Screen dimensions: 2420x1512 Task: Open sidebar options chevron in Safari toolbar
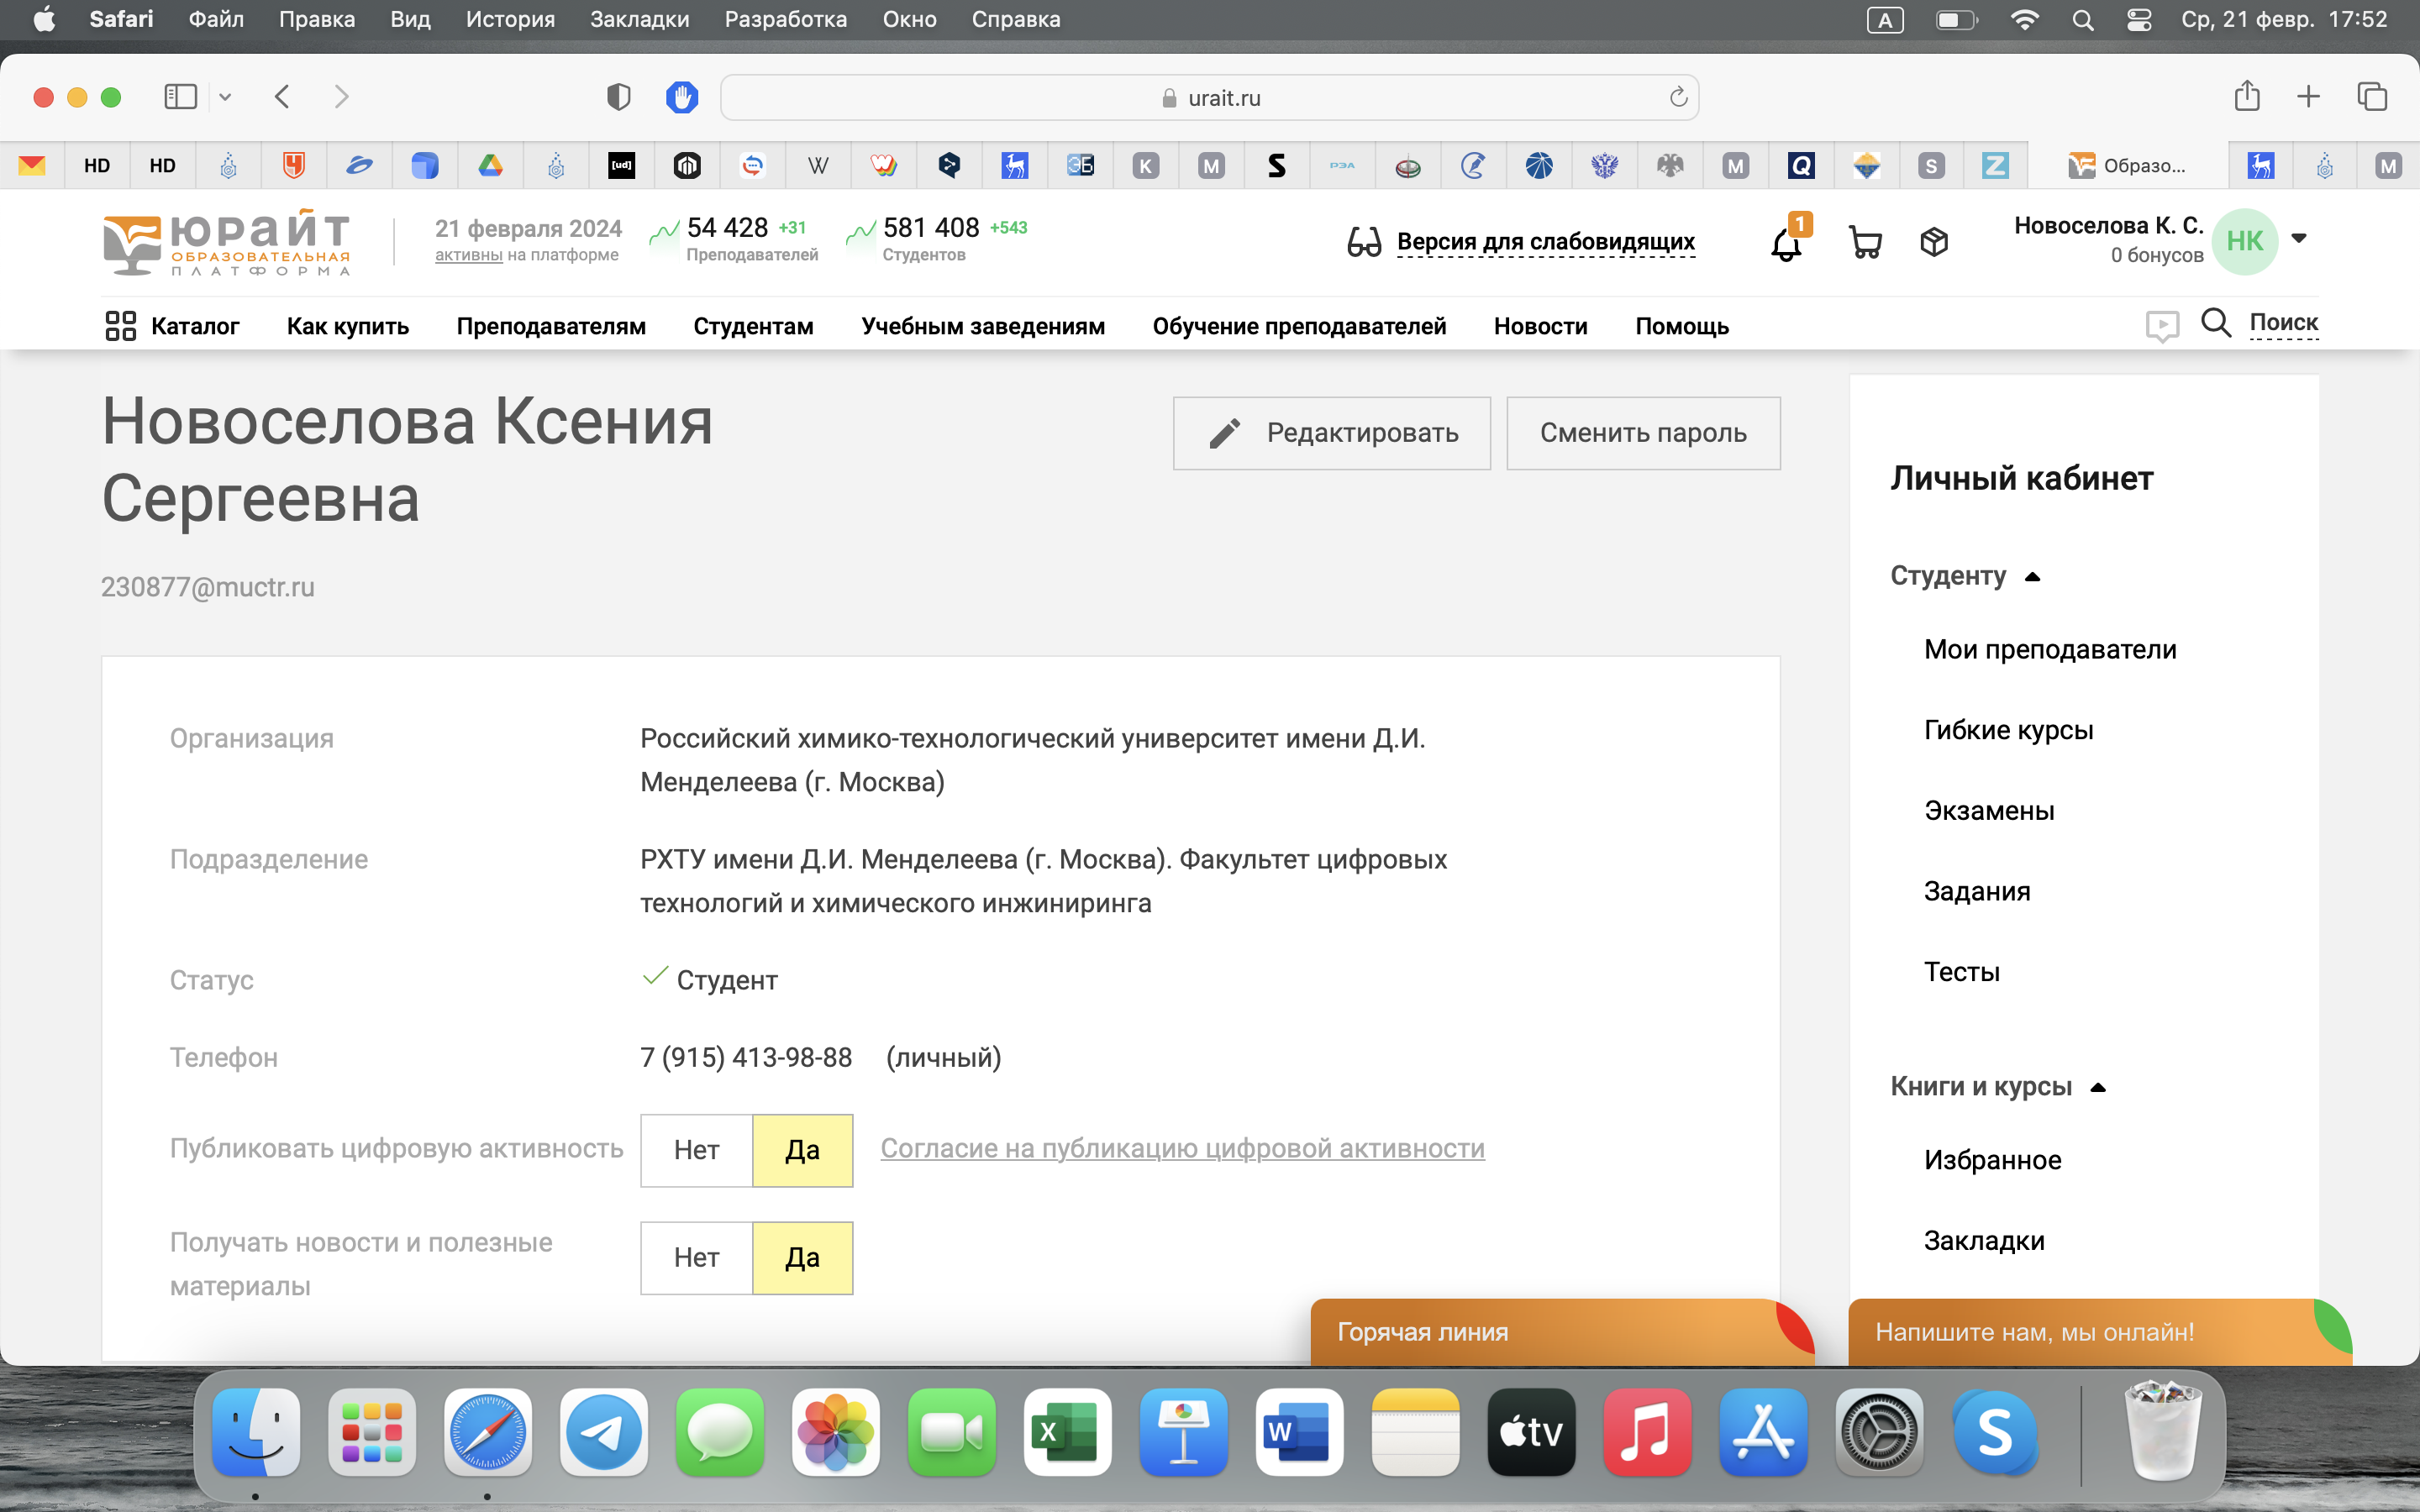tap(225, 97)
